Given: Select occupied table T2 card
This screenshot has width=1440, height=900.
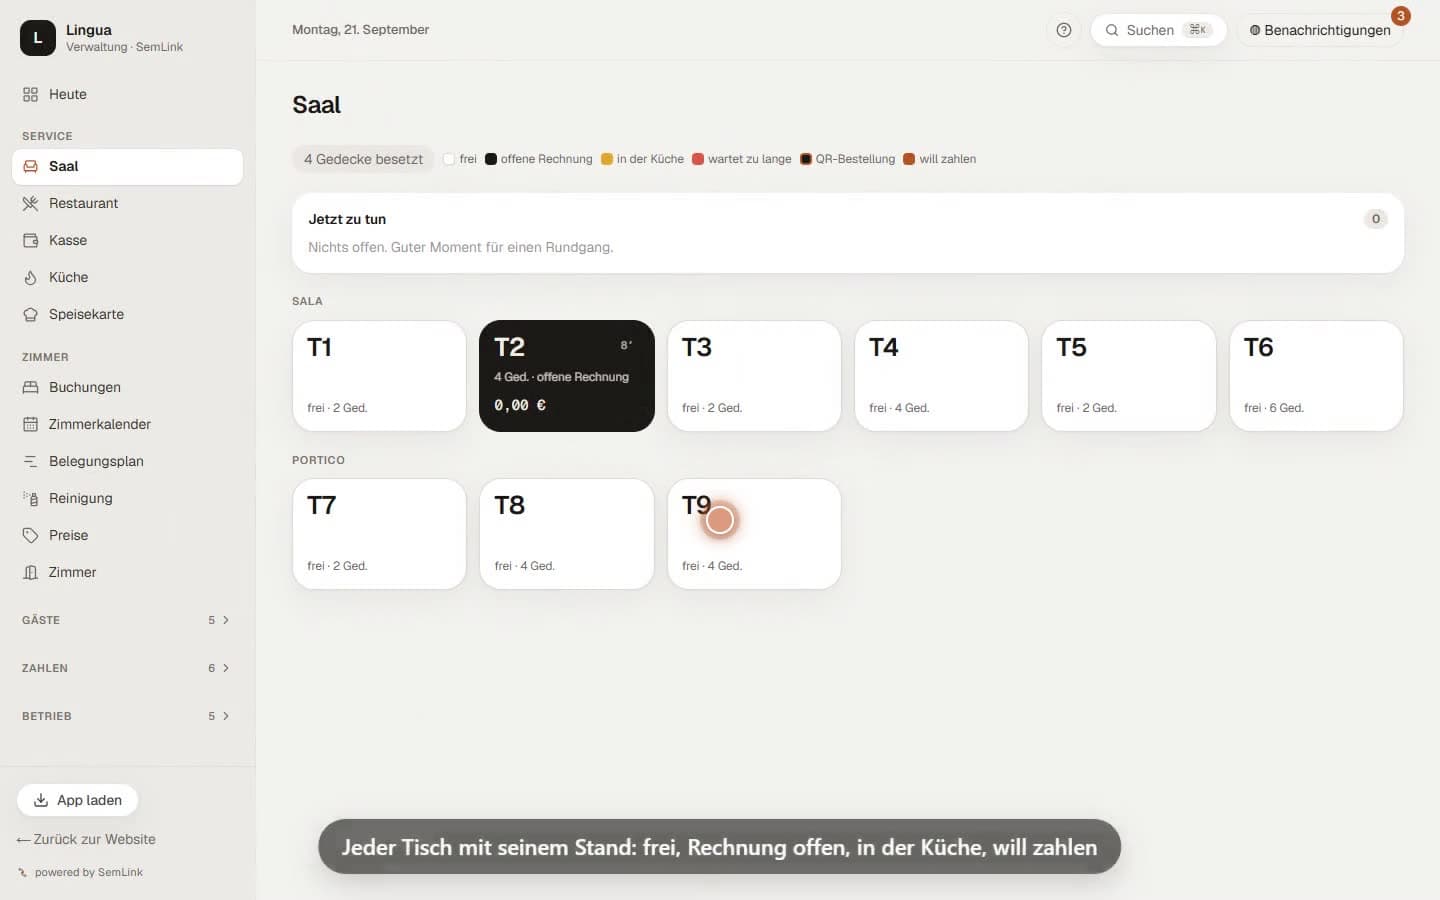Looking at the screenshot, I should click(567, 376).
